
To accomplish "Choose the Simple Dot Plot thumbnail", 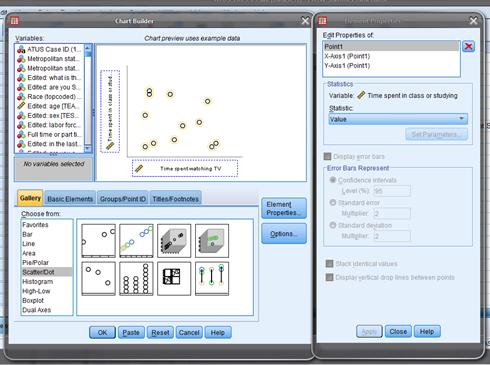I will 136,279.
